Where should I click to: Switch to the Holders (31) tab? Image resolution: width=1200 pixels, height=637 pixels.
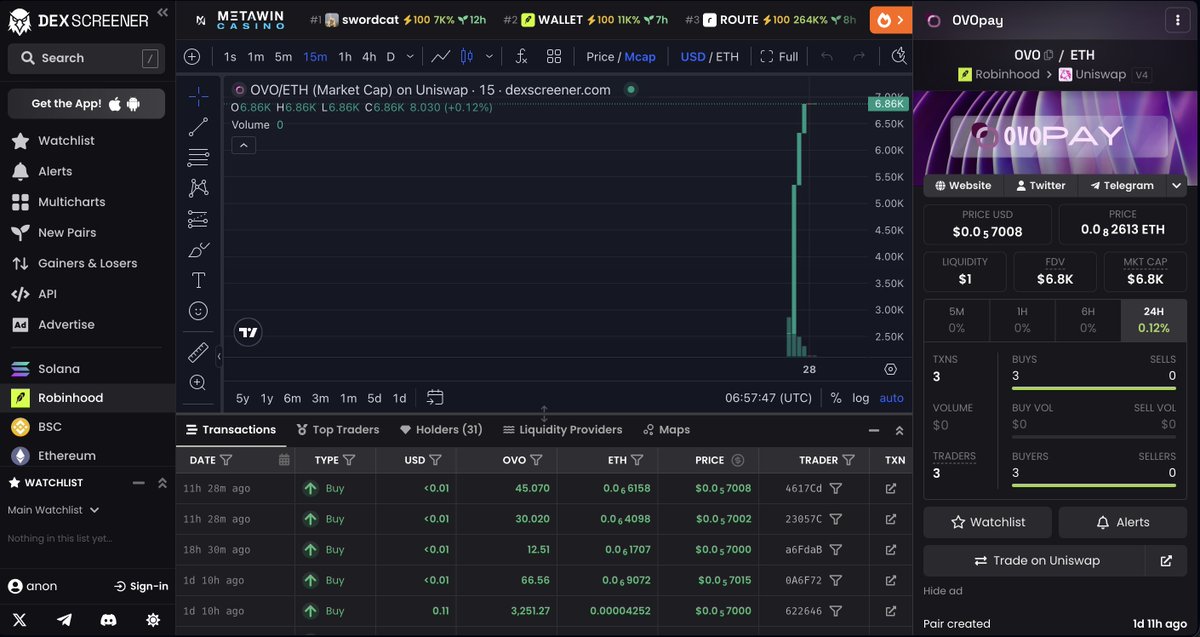441,430
